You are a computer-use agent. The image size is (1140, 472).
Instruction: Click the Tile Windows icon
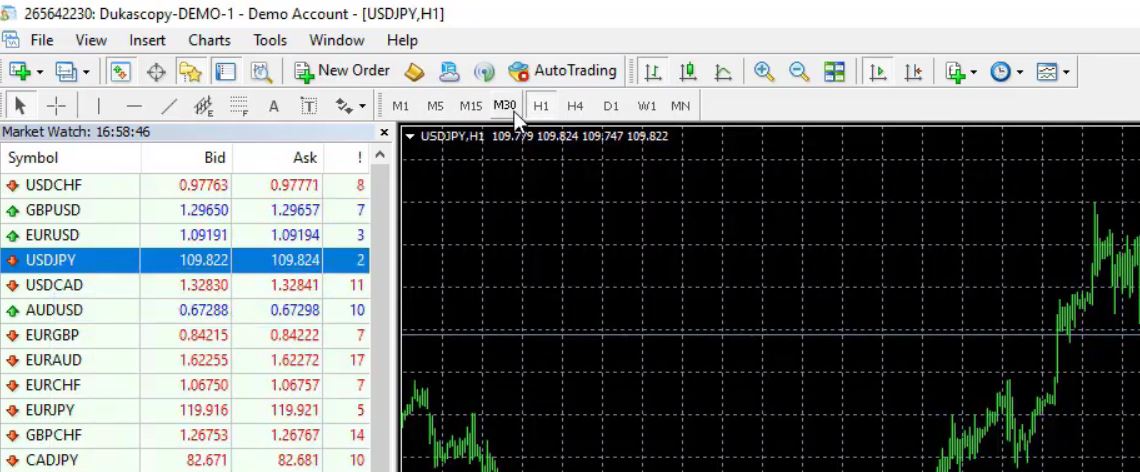834,71
